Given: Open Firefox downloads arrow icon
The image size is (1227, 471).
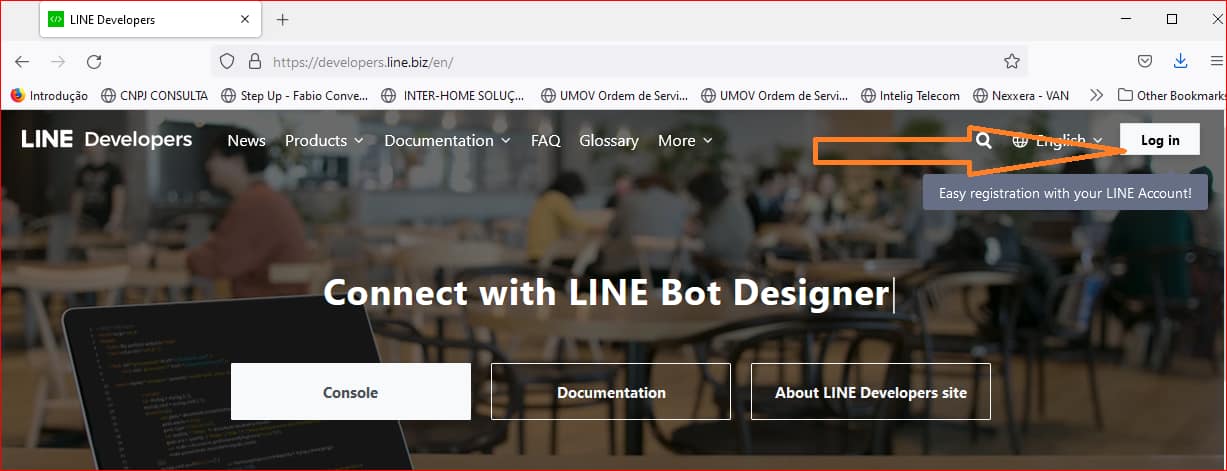Looking at the screenshot, I should (x=1180, y=61).
